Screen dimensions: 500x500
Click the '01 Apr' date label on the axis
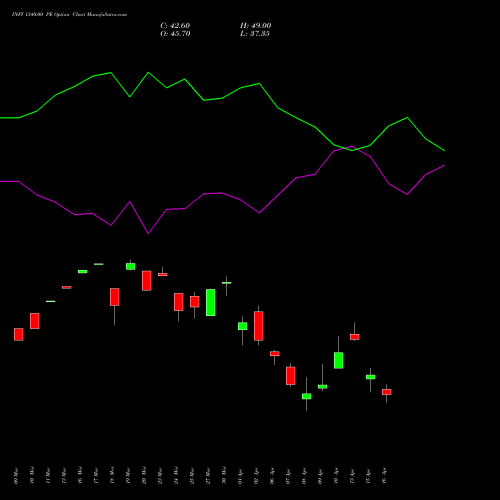[x=241, y=476]
